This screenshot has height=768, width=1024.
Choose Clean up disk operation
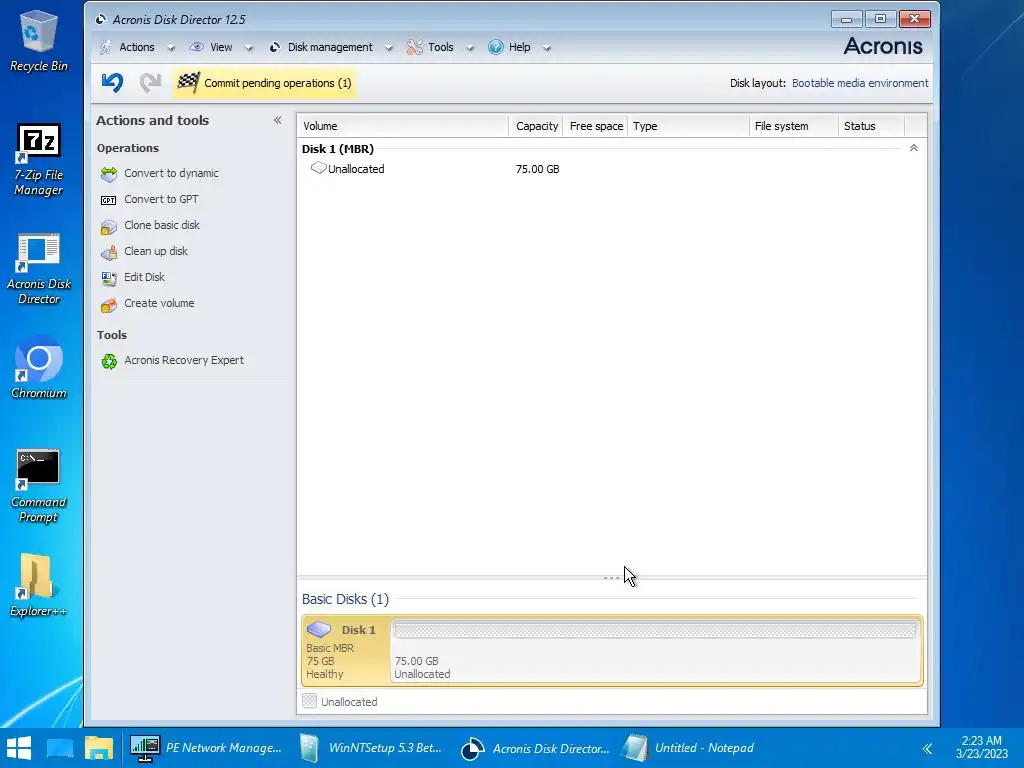(x=155, y=251)
